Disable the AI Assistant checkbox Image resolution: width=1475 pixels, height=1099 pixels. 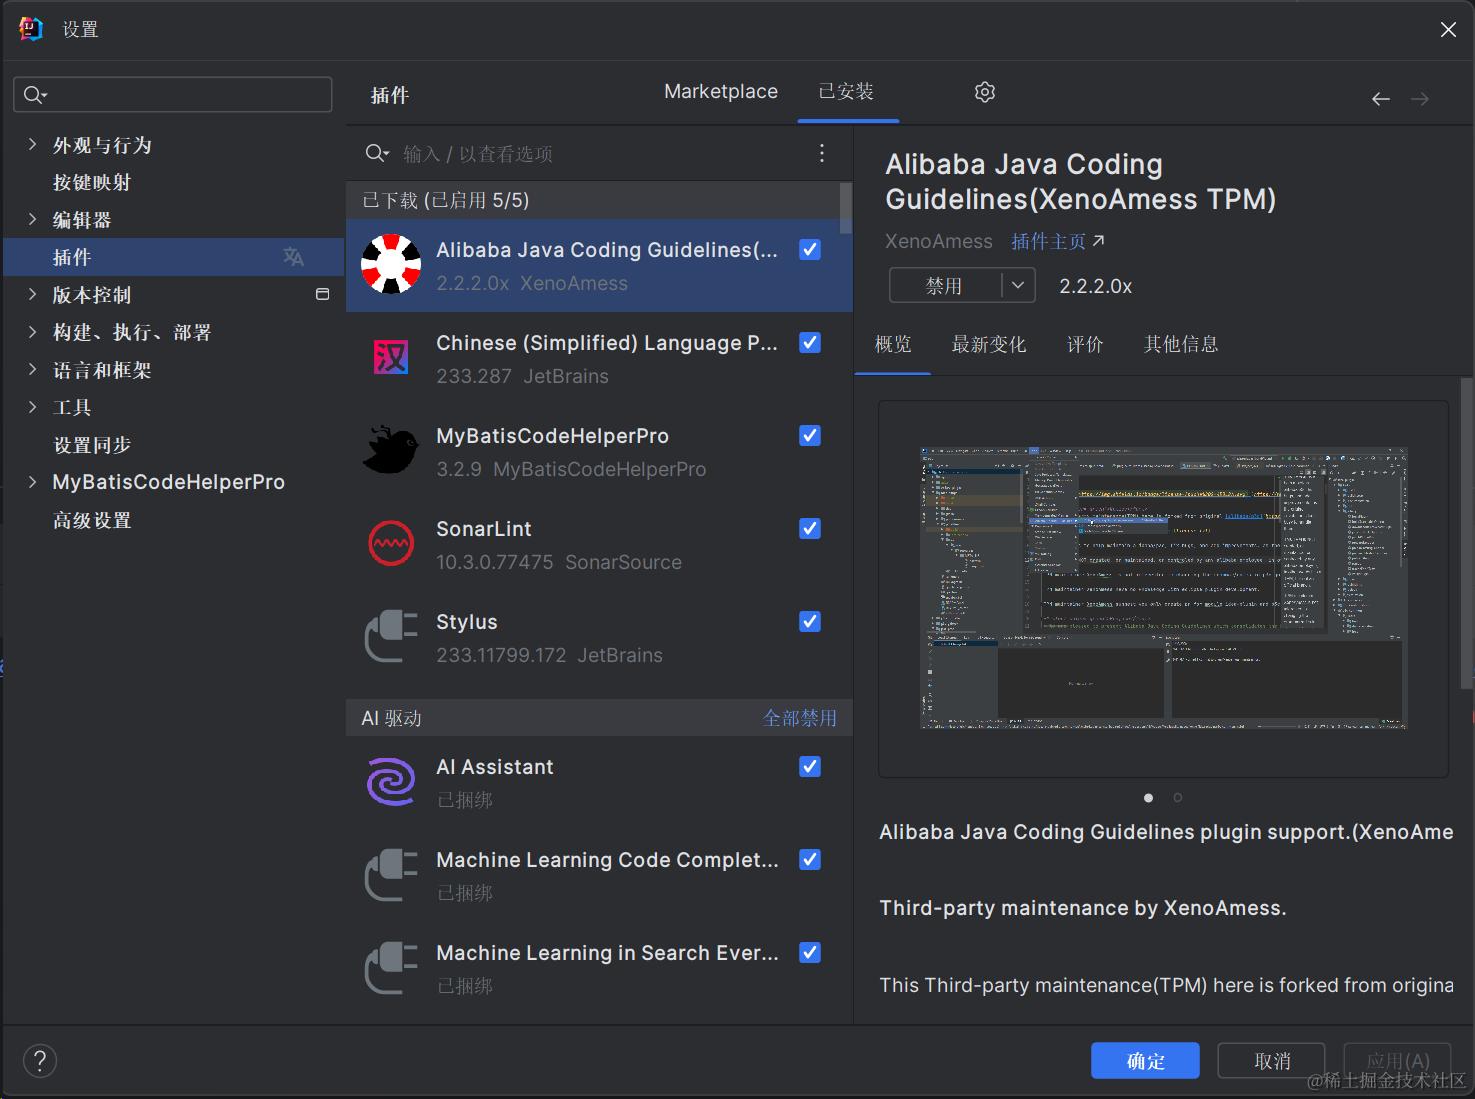(x=810, y=767)
